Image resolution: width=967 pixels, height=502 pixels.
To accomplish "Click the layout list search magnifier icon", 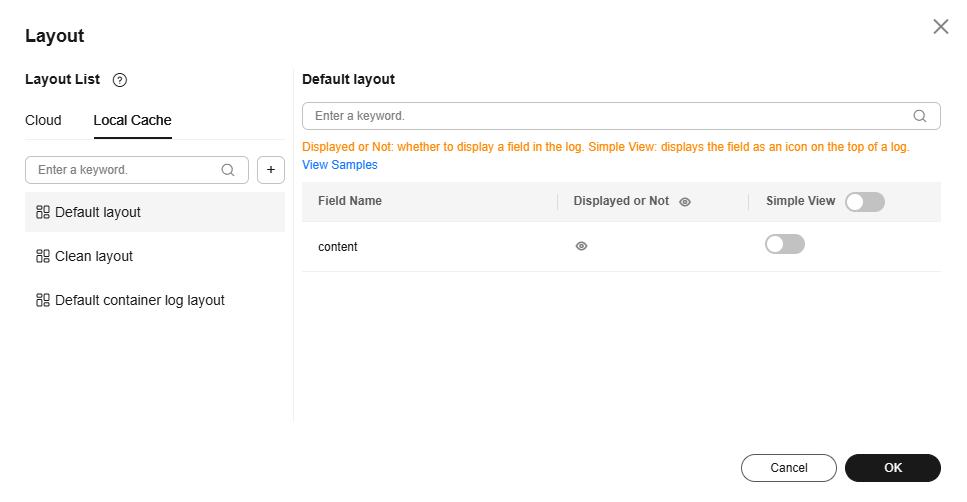I will point(228,170).
